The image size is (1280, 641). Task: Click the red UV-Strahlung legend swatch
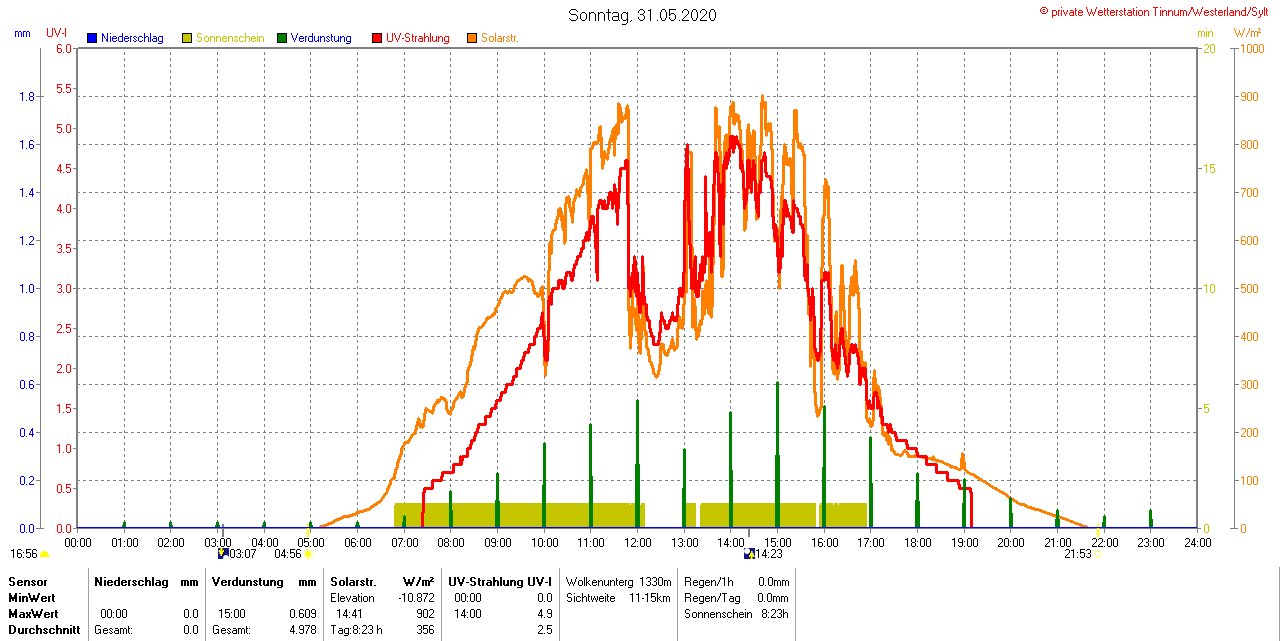pyautogui.click(x=377, y=38)
